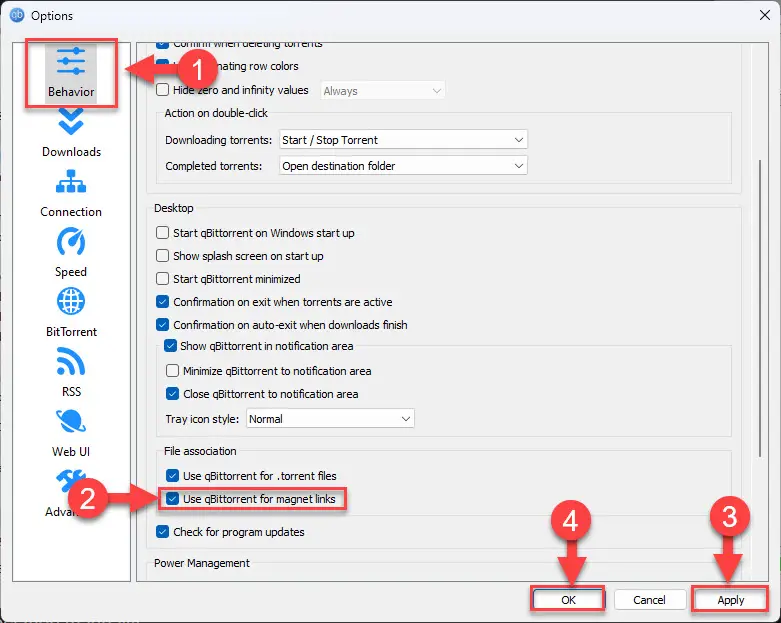
Task: Open the RSS settings feed icon
Action: [71, 361]
